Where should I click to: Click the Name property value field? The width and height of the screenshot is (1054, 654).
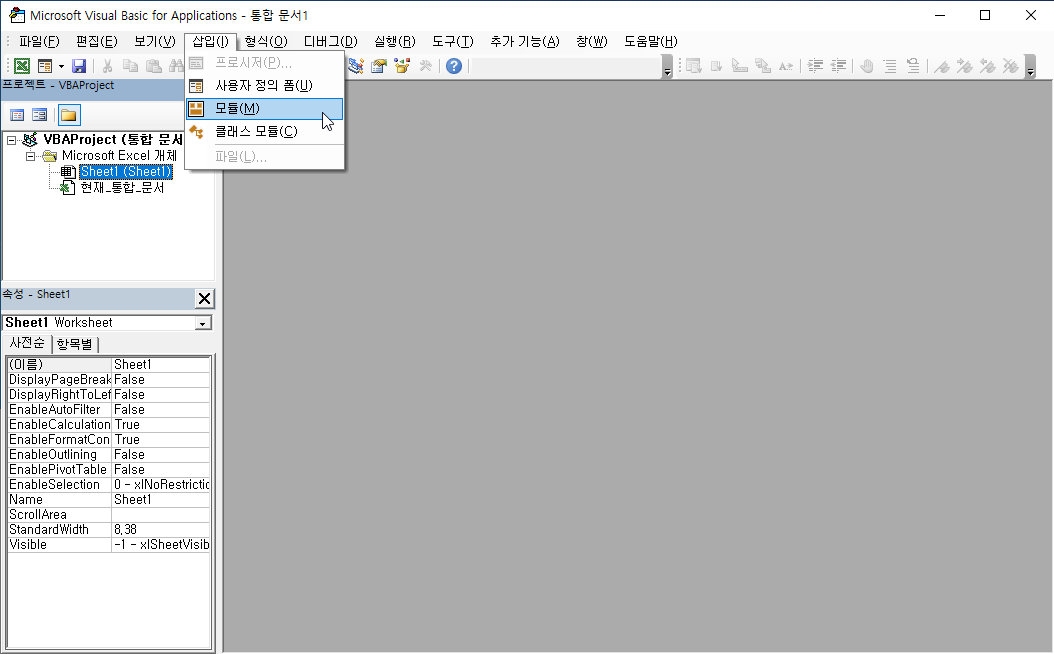160,499
